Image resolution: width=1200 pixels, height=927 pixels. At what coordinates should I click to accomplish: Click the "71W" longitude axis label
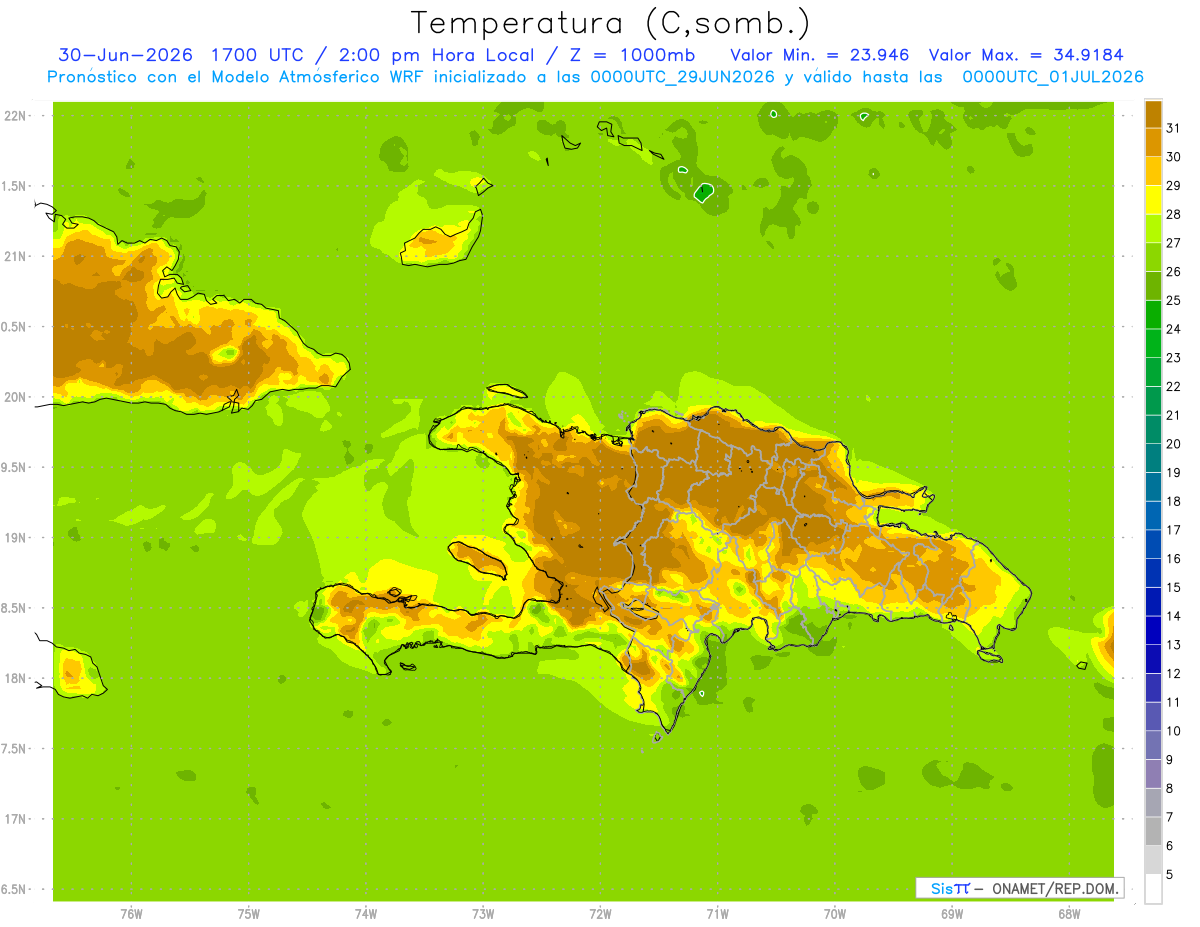[x=717, y=914]
